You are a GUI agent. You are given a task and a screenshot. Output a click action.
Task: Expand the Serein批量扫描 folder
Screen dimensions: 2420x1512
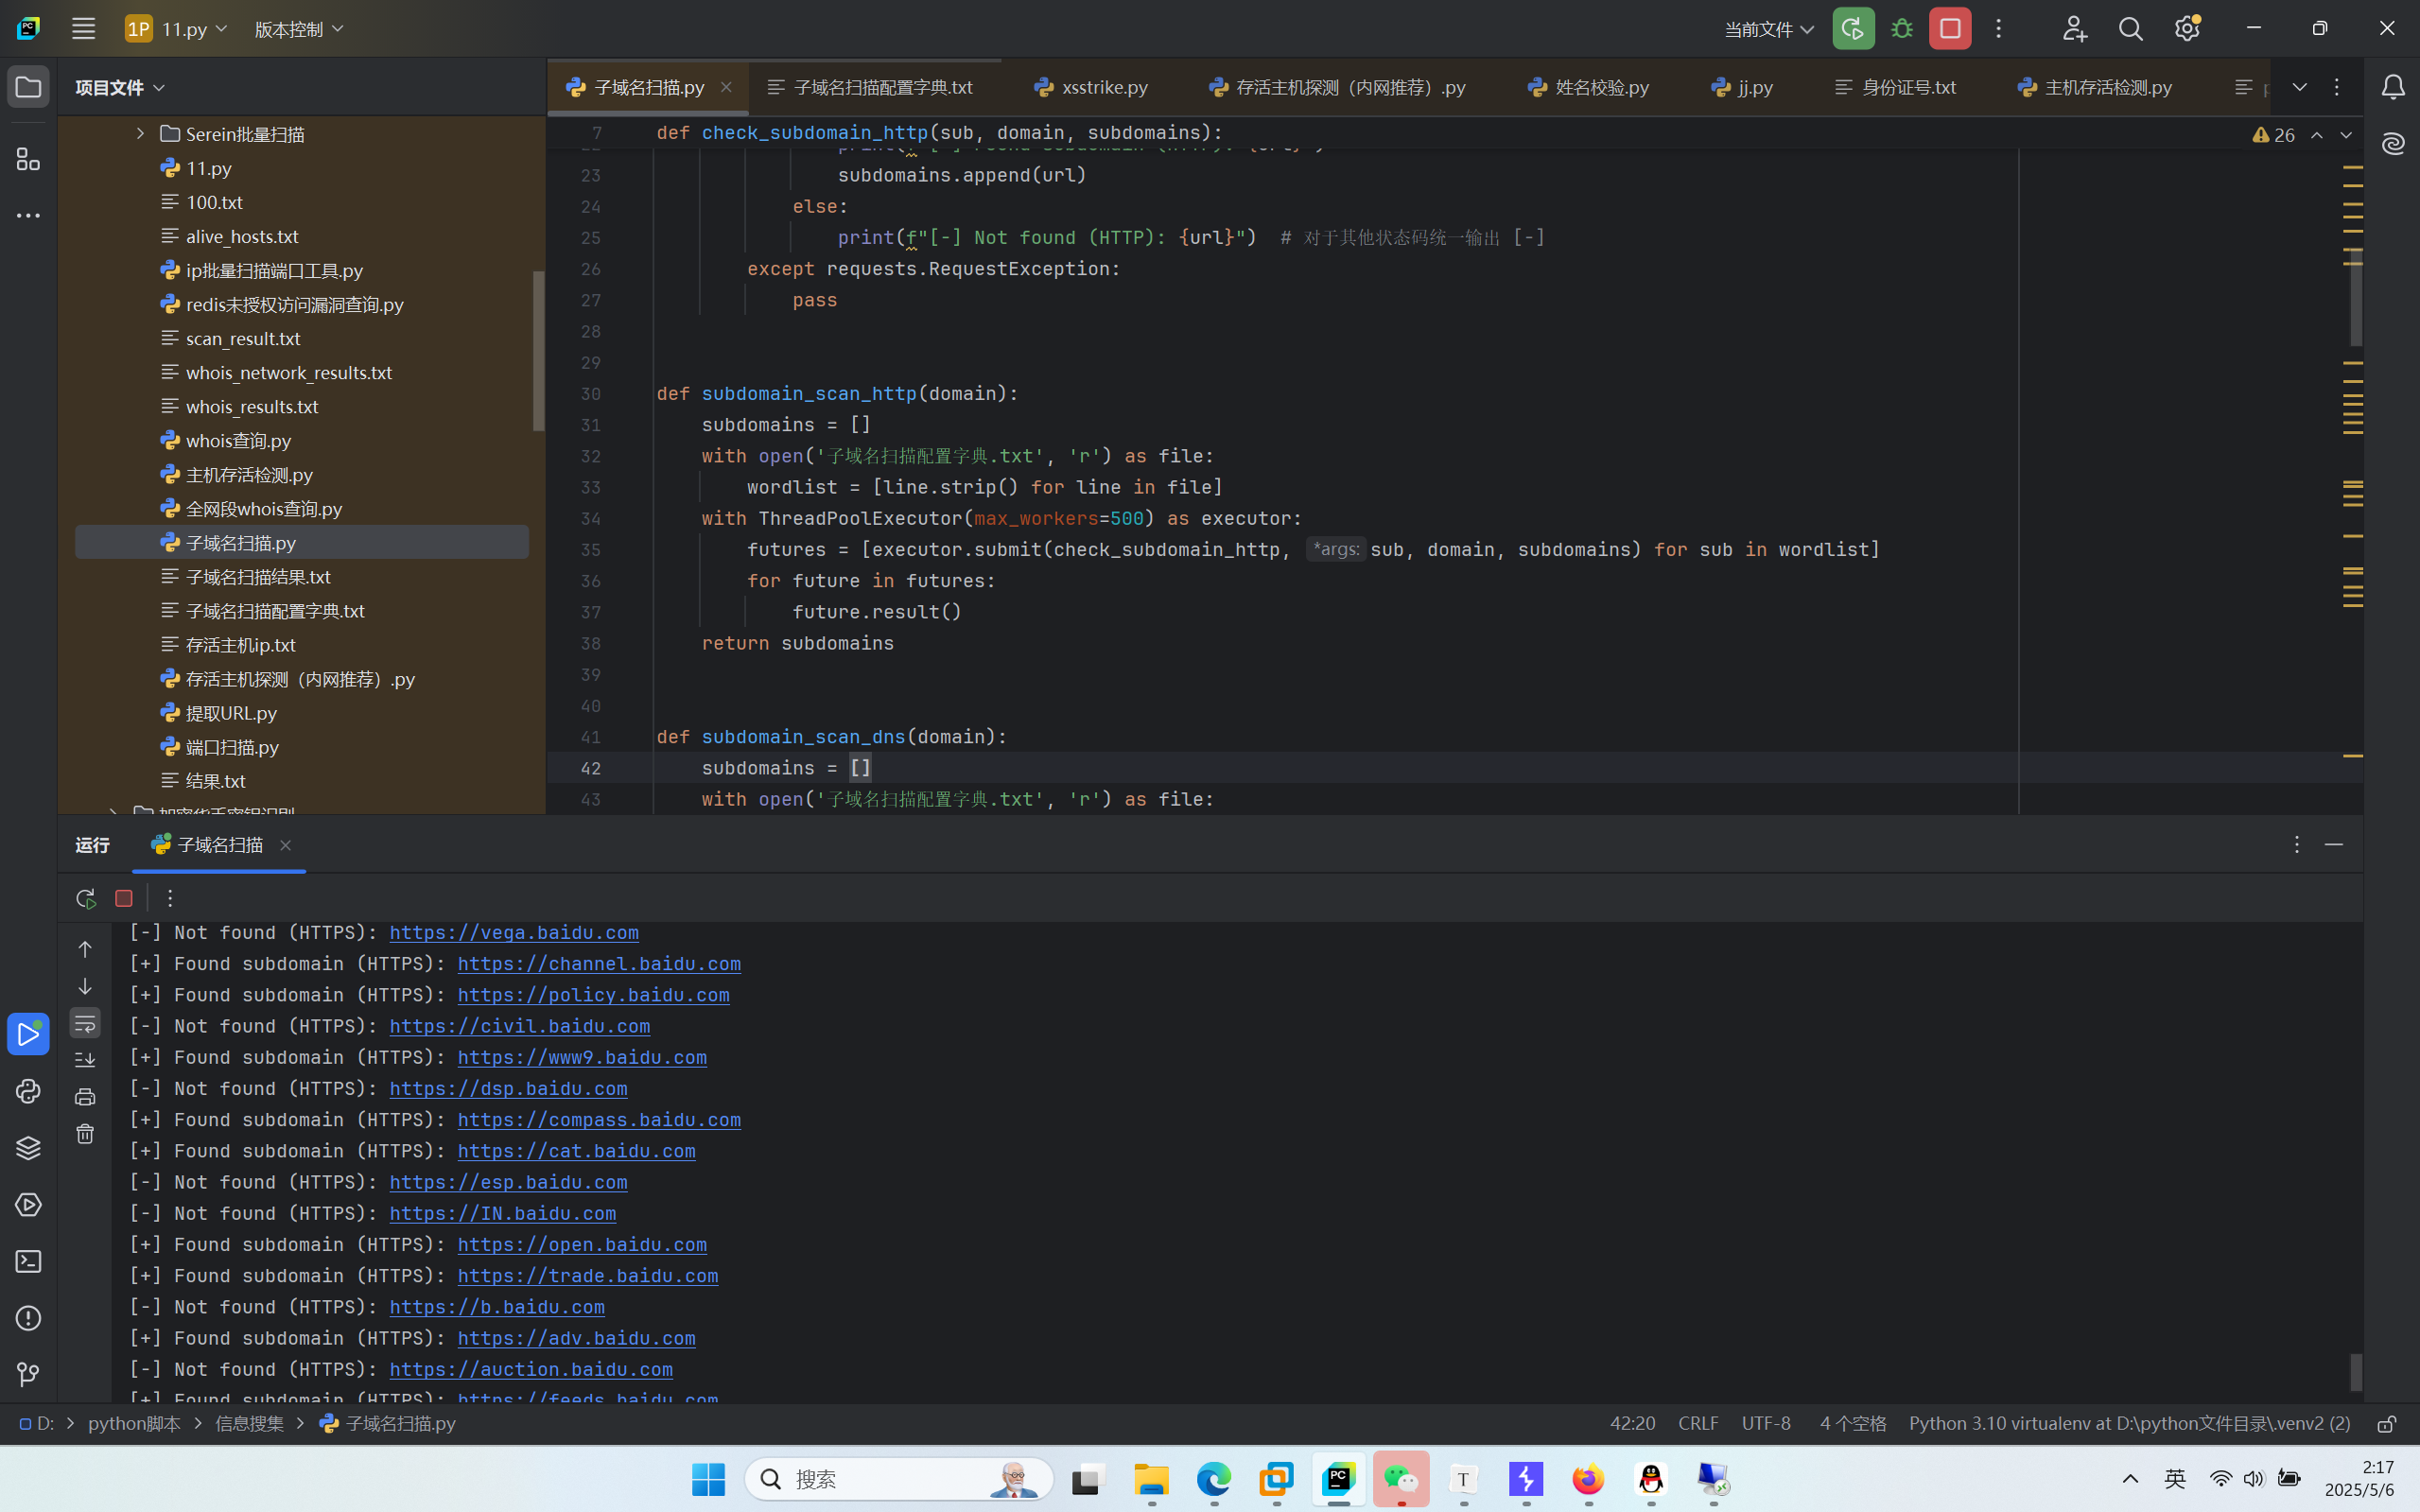(140, 133)
